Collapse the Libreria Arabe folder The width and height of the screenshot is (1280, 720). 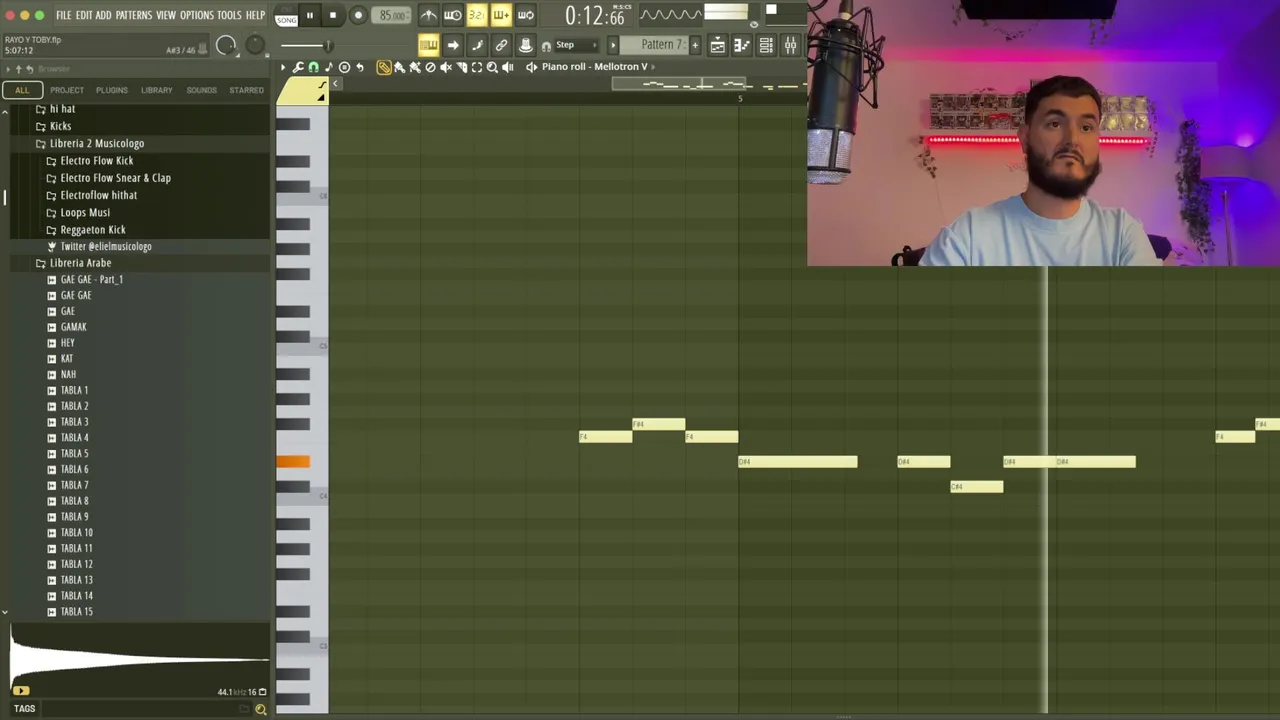click(80, 263)
